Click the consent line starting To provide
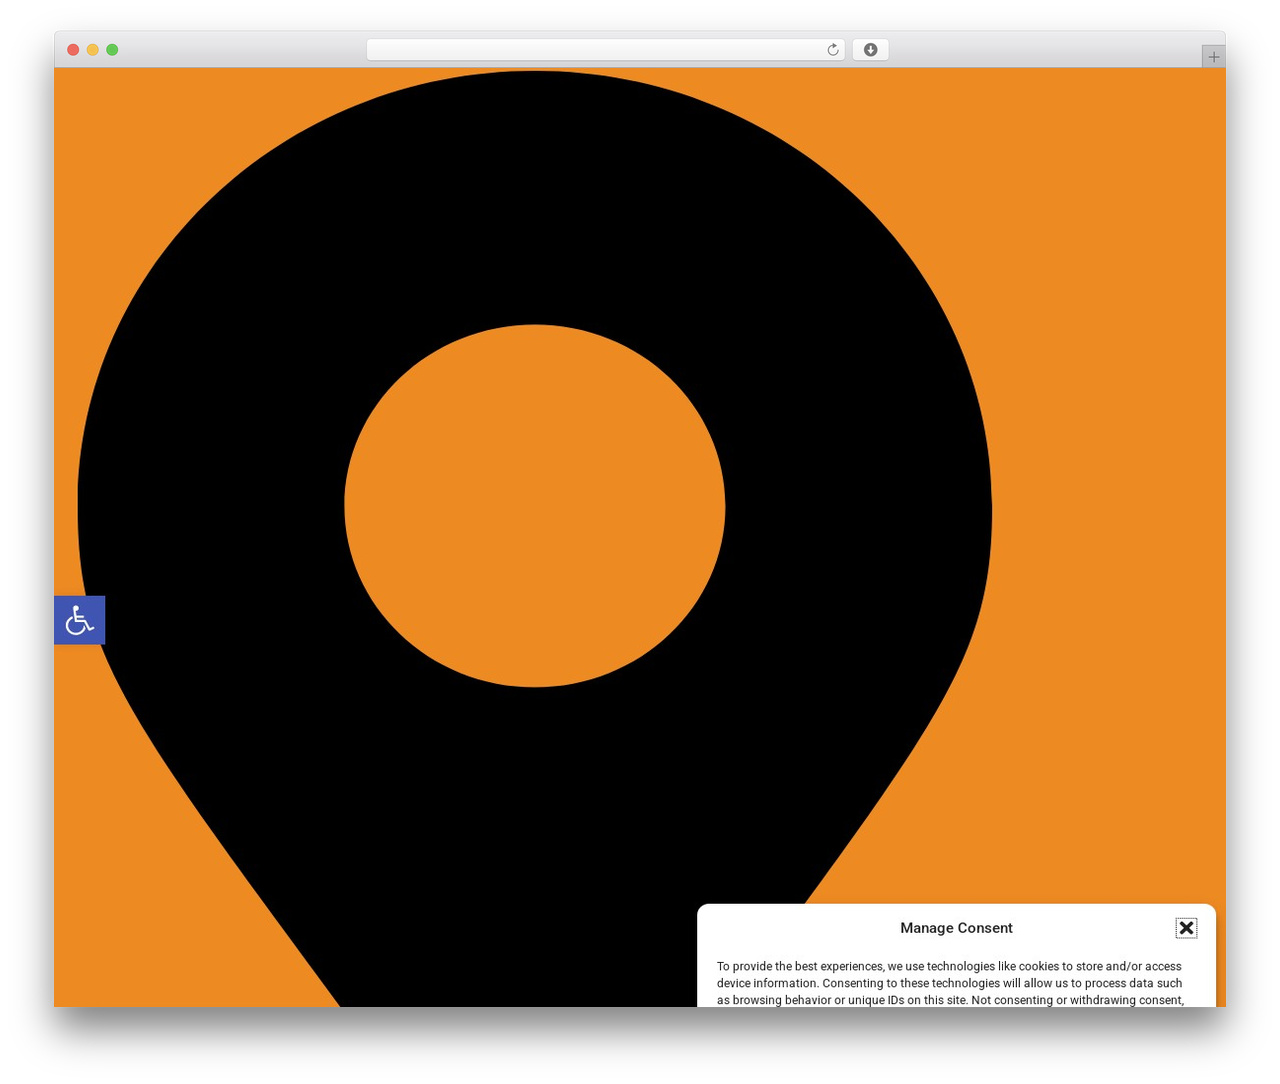The height and width of the screenshot is (1084, 1280). [x=949, y=966]
